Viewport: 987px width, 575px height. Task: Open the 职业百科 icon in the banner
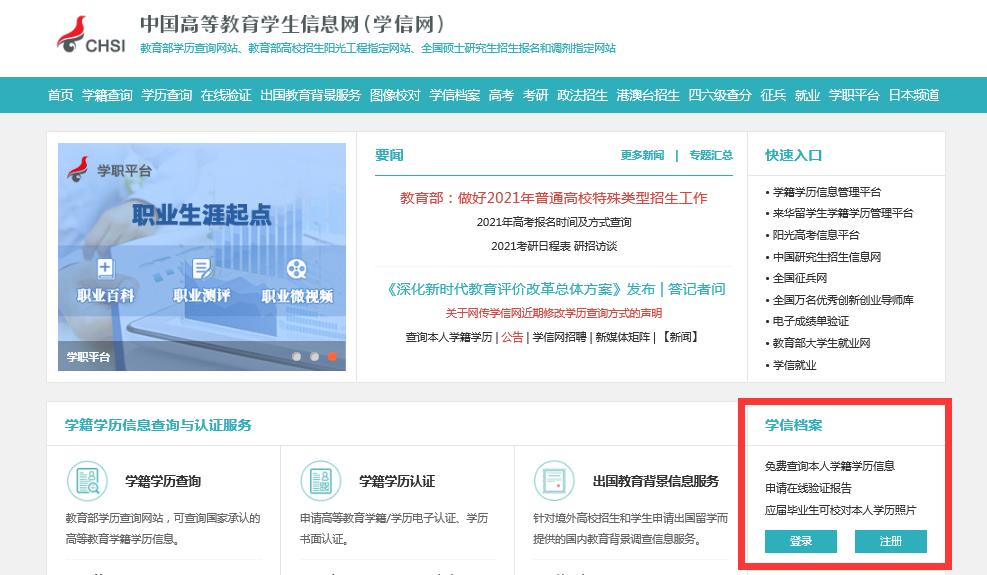105,268
